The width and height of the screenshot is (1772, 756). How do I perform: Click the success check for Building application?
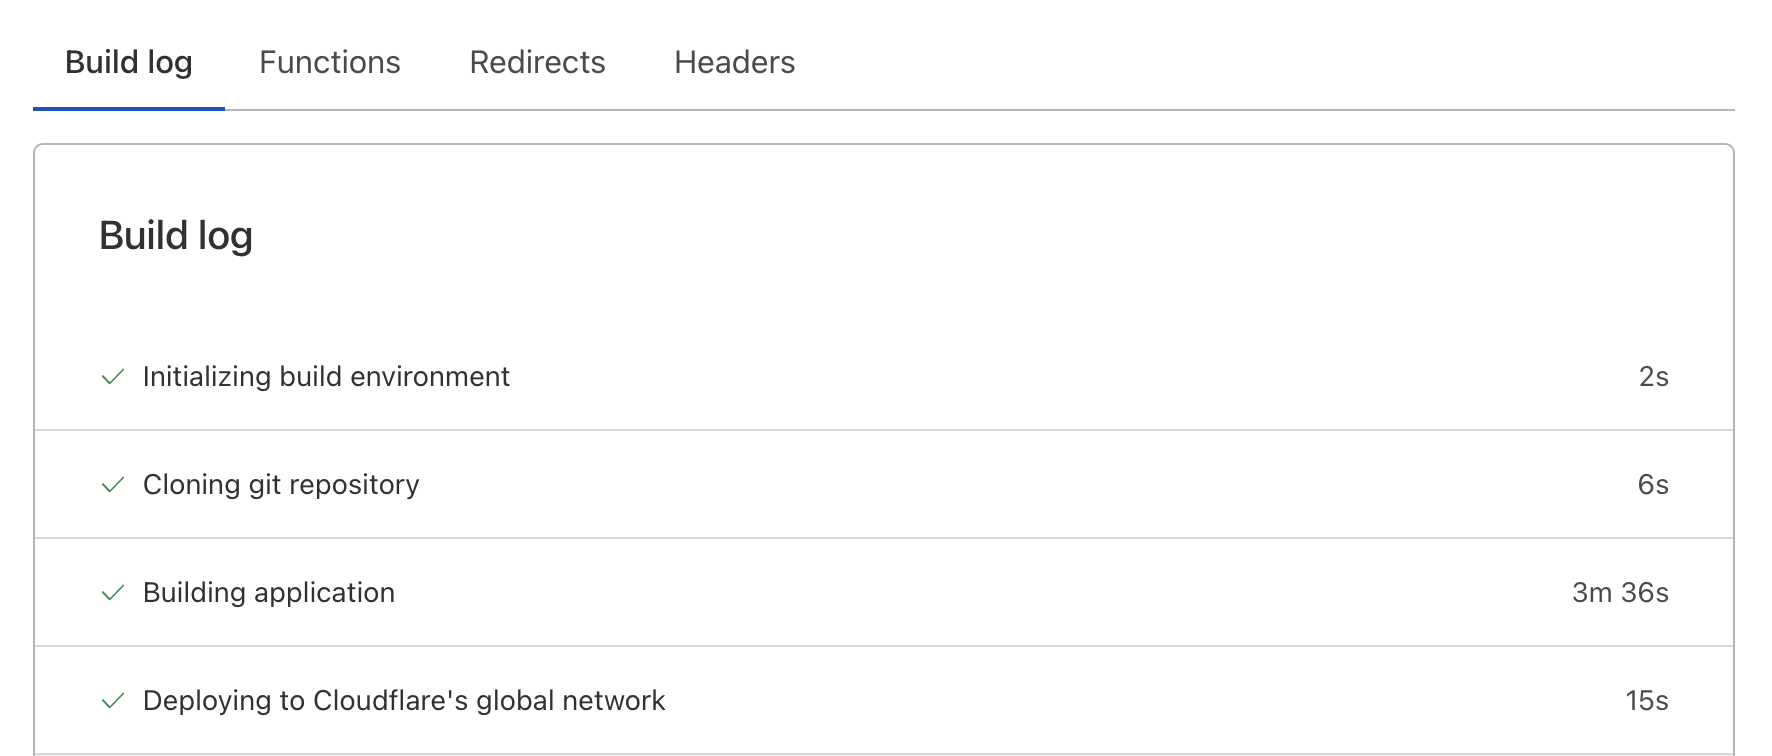click(113, 593)
